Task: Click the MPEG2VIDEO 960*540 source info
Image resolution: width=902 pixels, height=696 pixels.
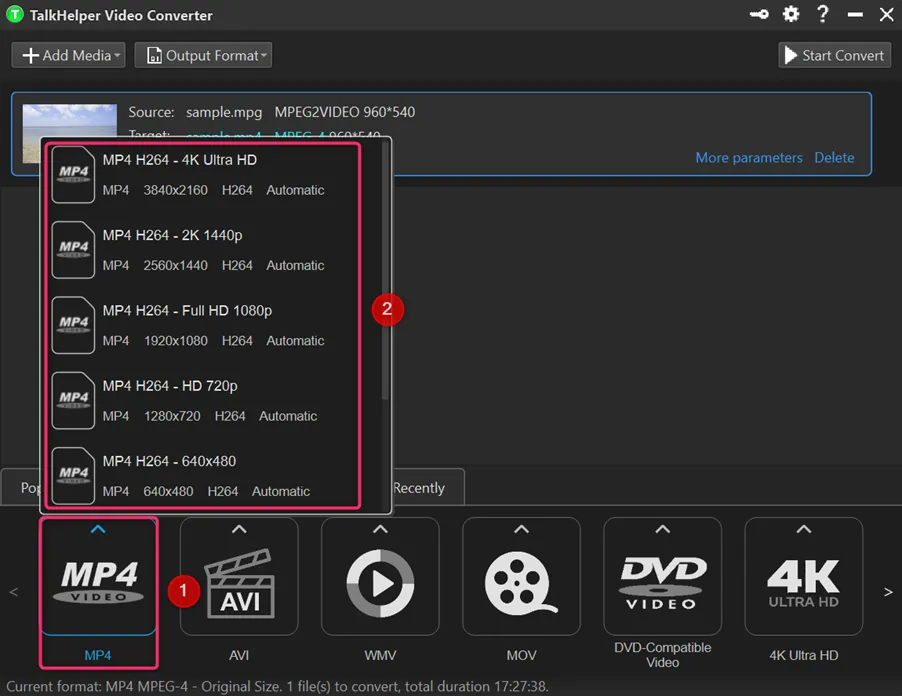Action: (345, 112)
